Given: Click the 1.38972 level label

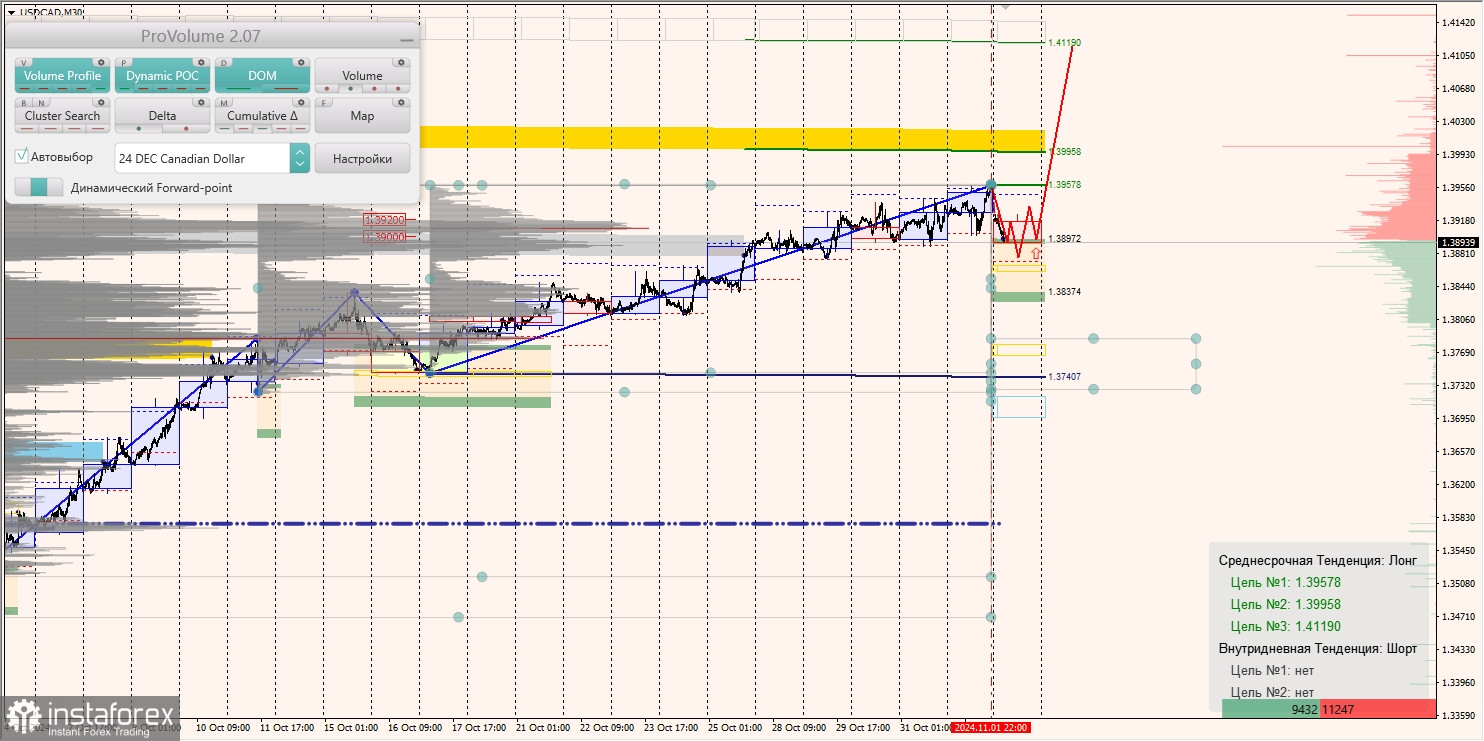Looking at the screenshot, I should pyautogui.click(x=1064, y=240).
